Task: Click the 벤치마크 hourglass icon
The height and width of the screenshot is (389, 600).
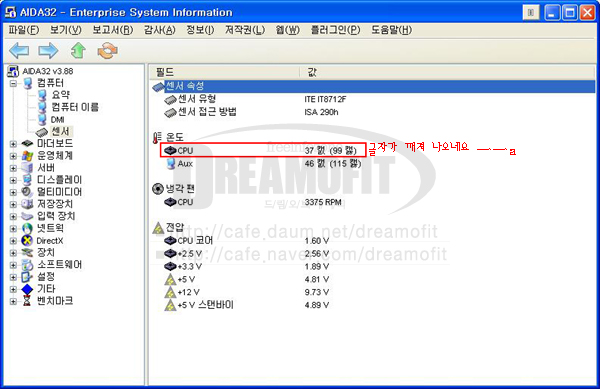Action: click(27, 301)
